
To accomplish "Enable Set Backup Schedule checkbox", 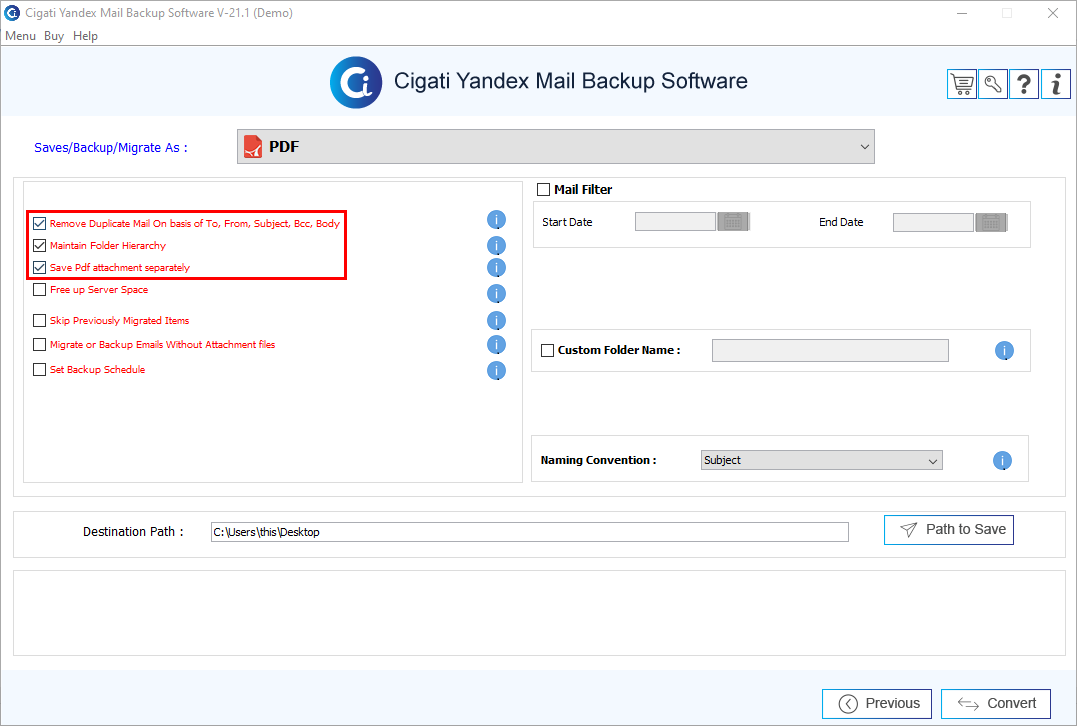I will 40,369.
